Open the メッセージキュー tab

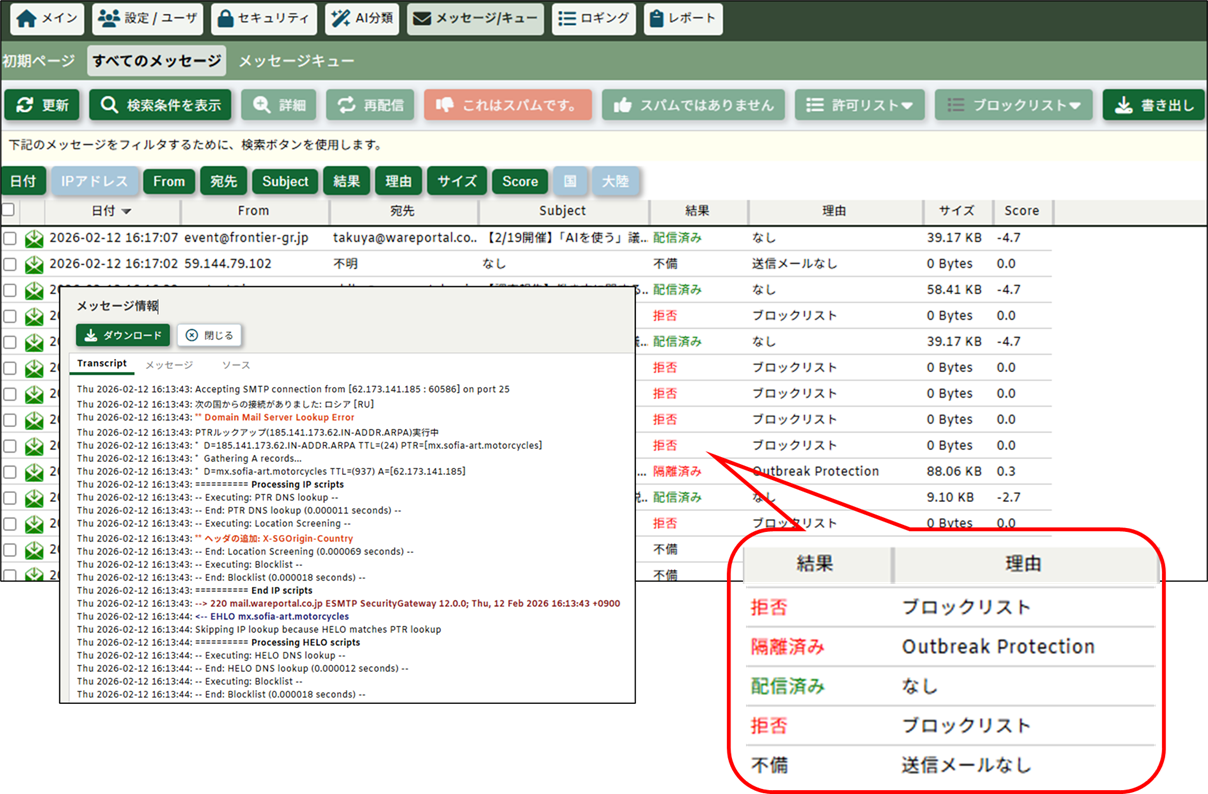pos(296,61)
